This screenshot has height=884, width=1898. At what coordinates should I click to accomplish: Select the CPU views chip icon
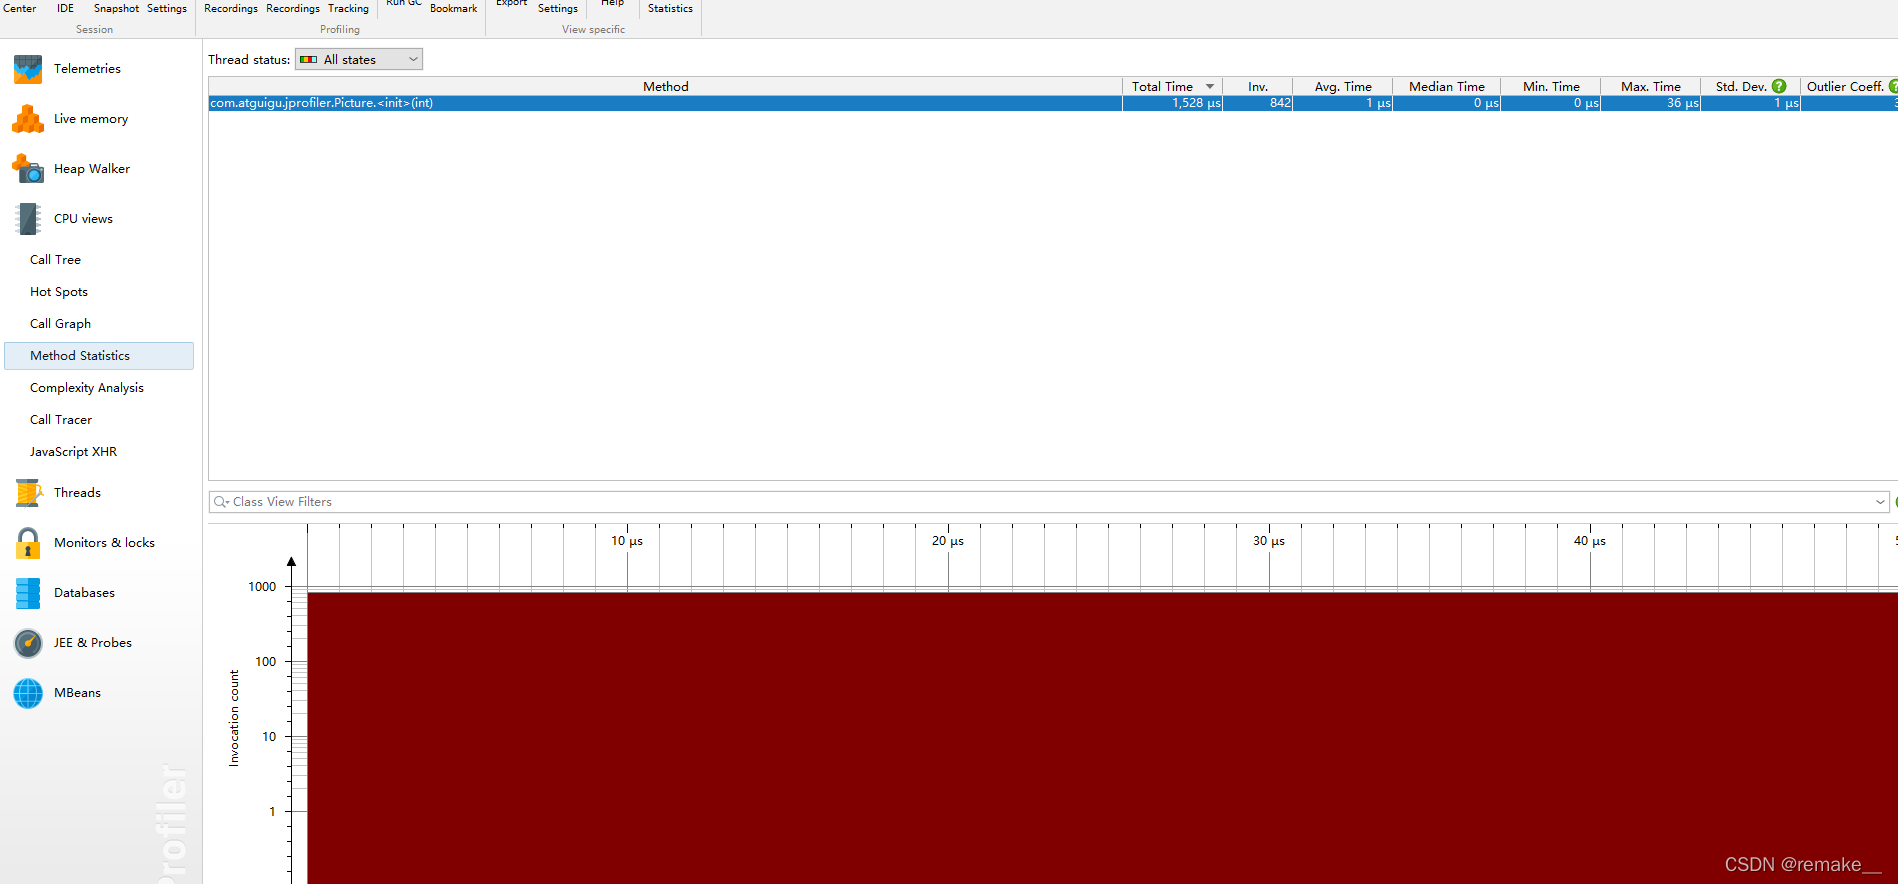(28, 219)
